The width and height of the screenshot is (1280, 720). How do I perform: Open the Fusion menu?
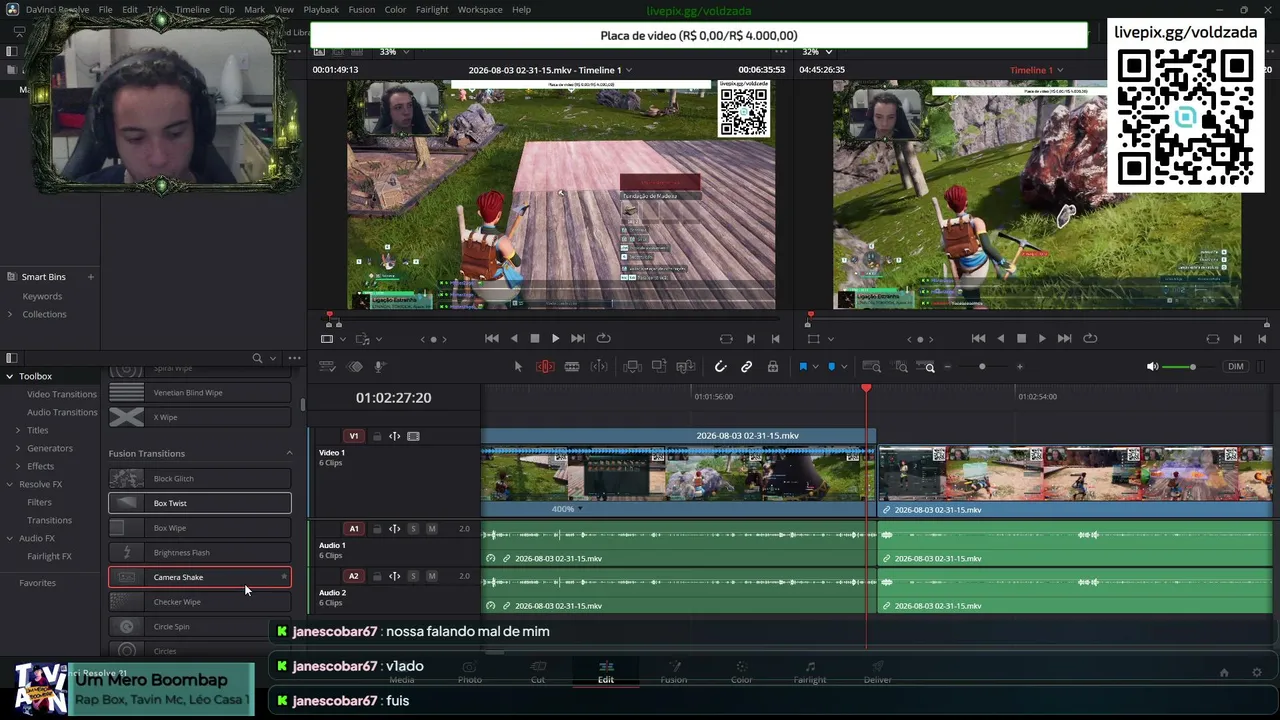tap(362, 10)
